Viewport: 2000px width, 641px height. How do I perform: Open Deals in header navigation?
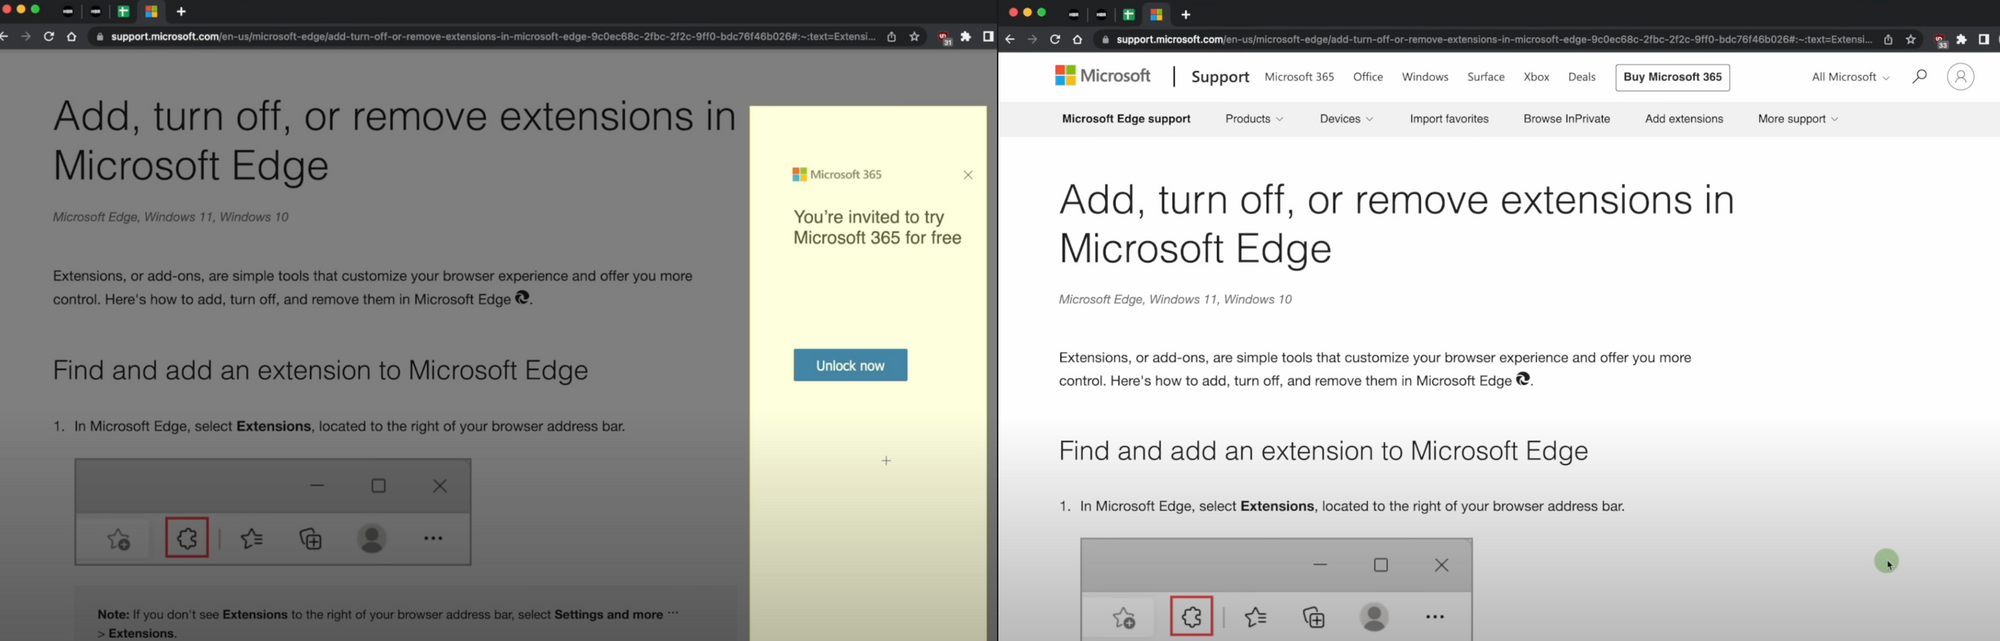1582,77
